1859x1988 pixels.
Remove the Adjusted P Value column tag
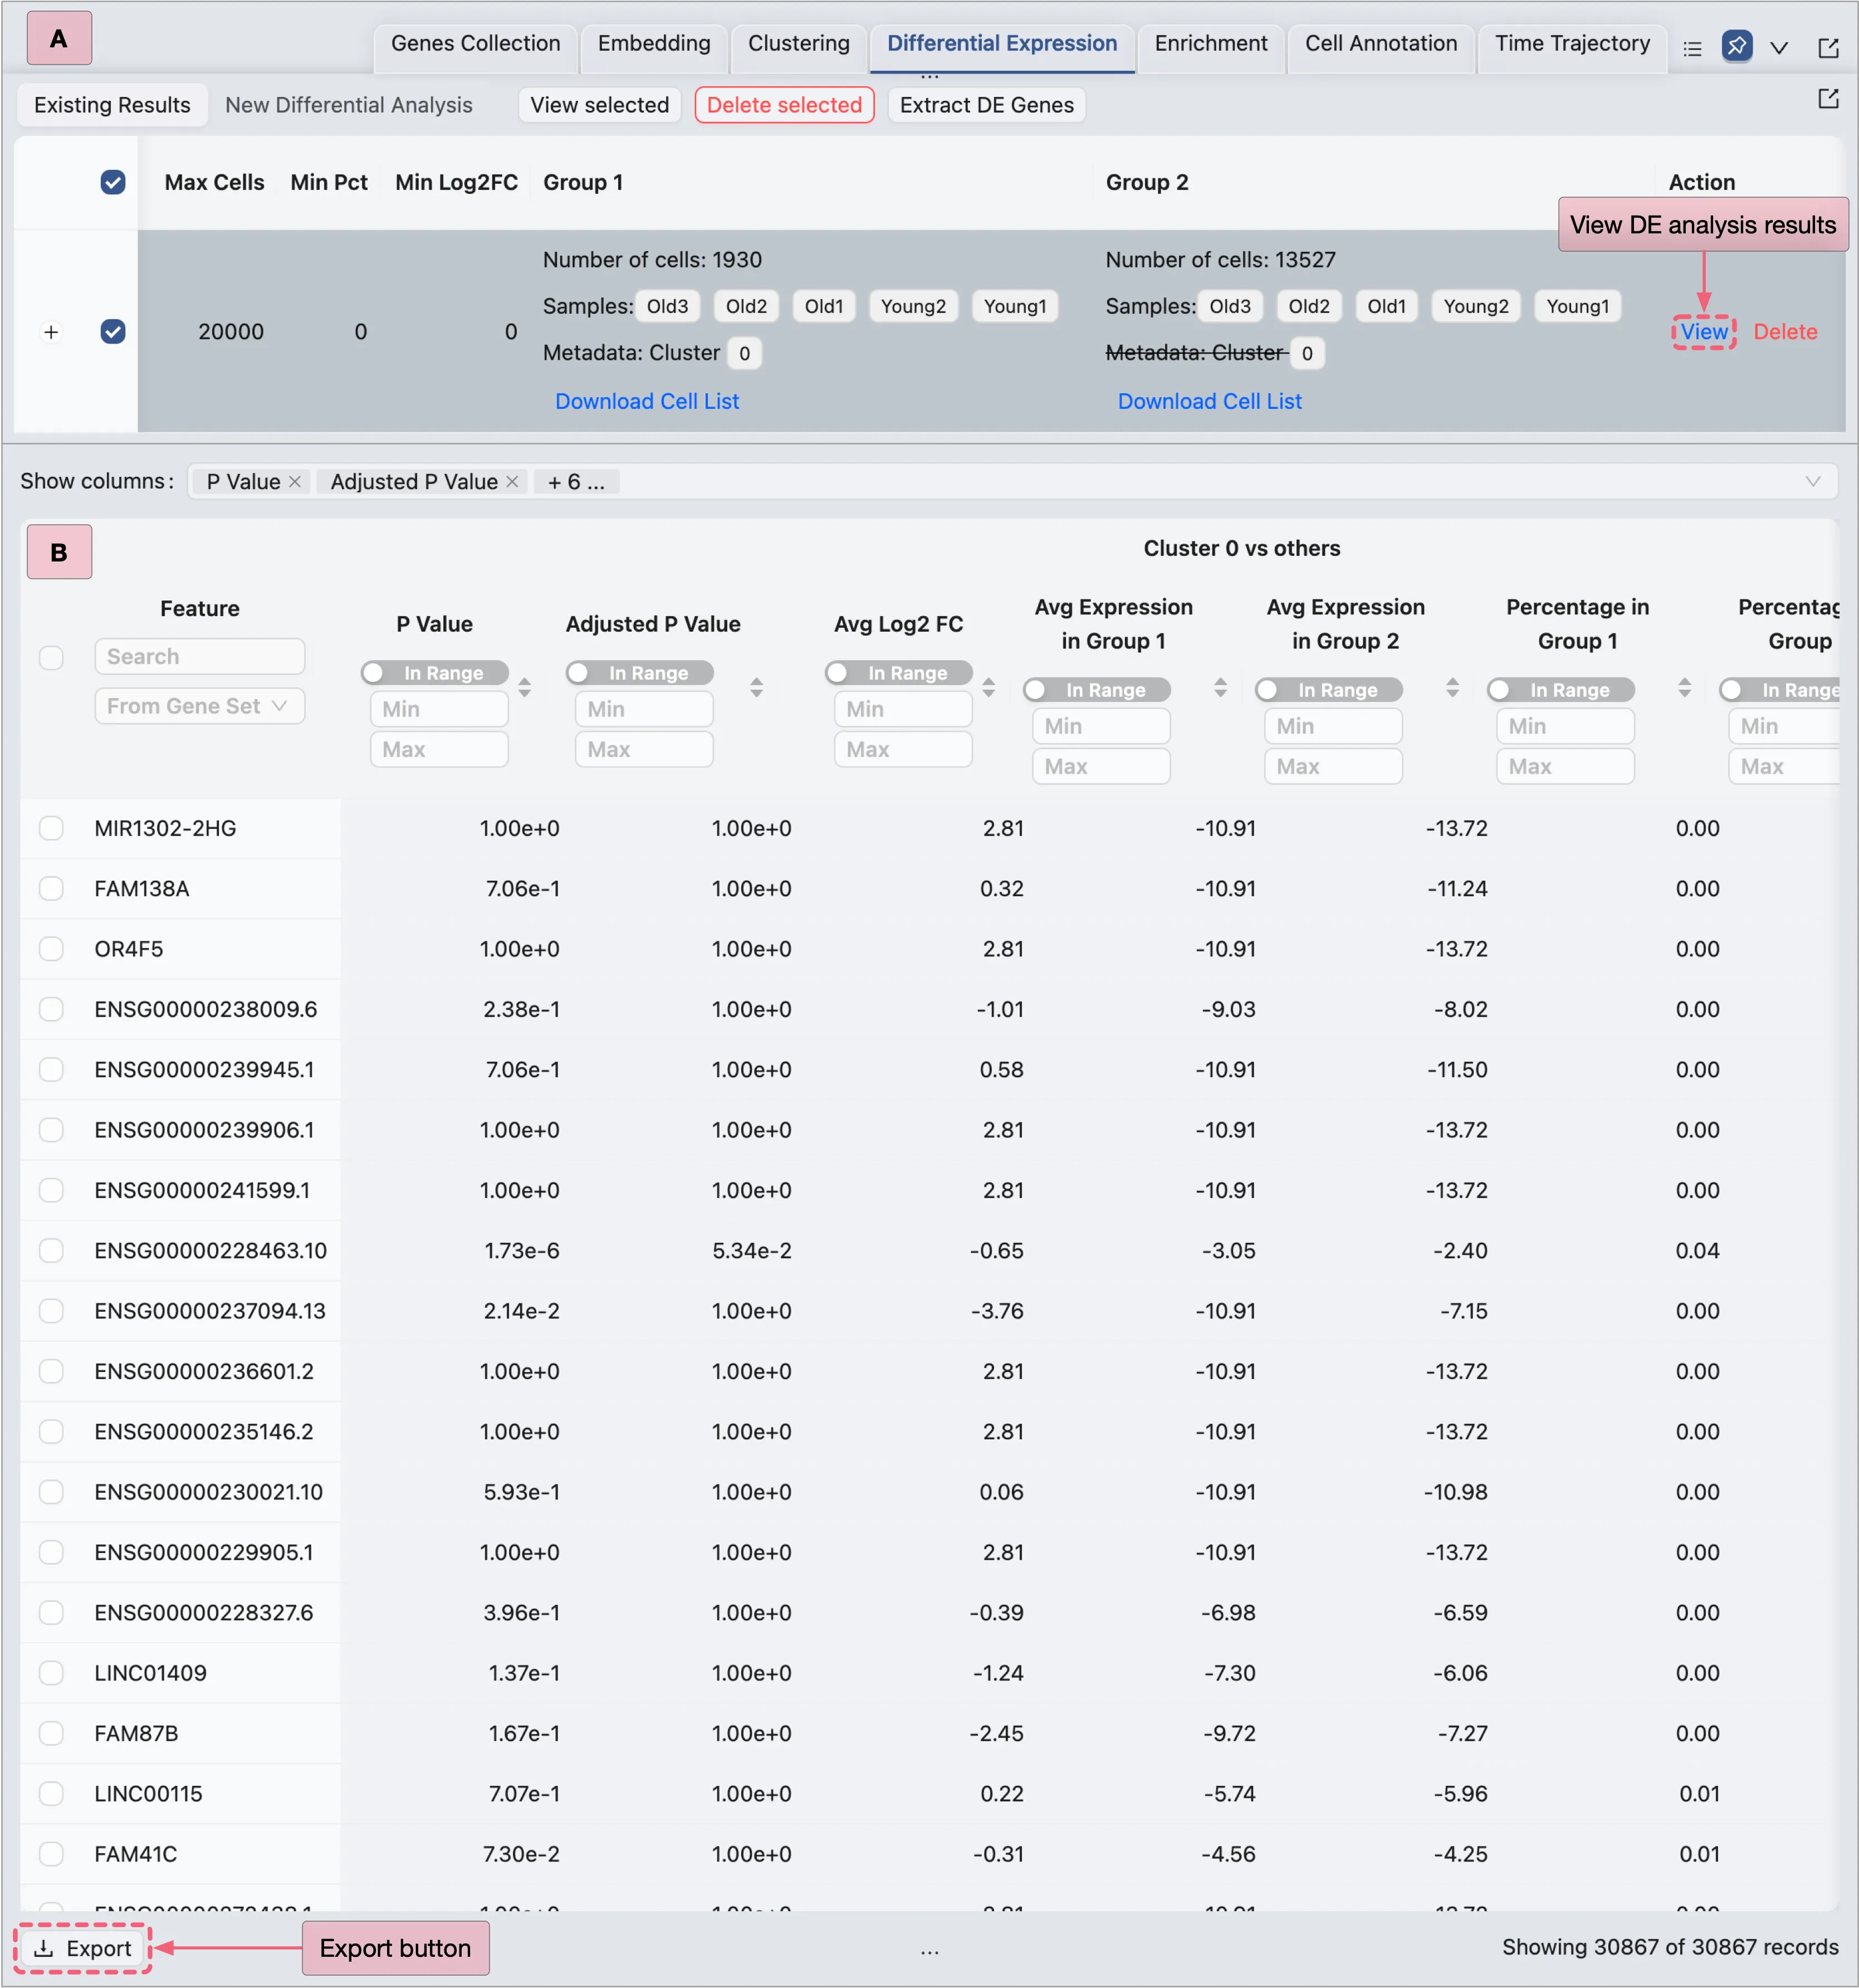[x=512, y=482]
